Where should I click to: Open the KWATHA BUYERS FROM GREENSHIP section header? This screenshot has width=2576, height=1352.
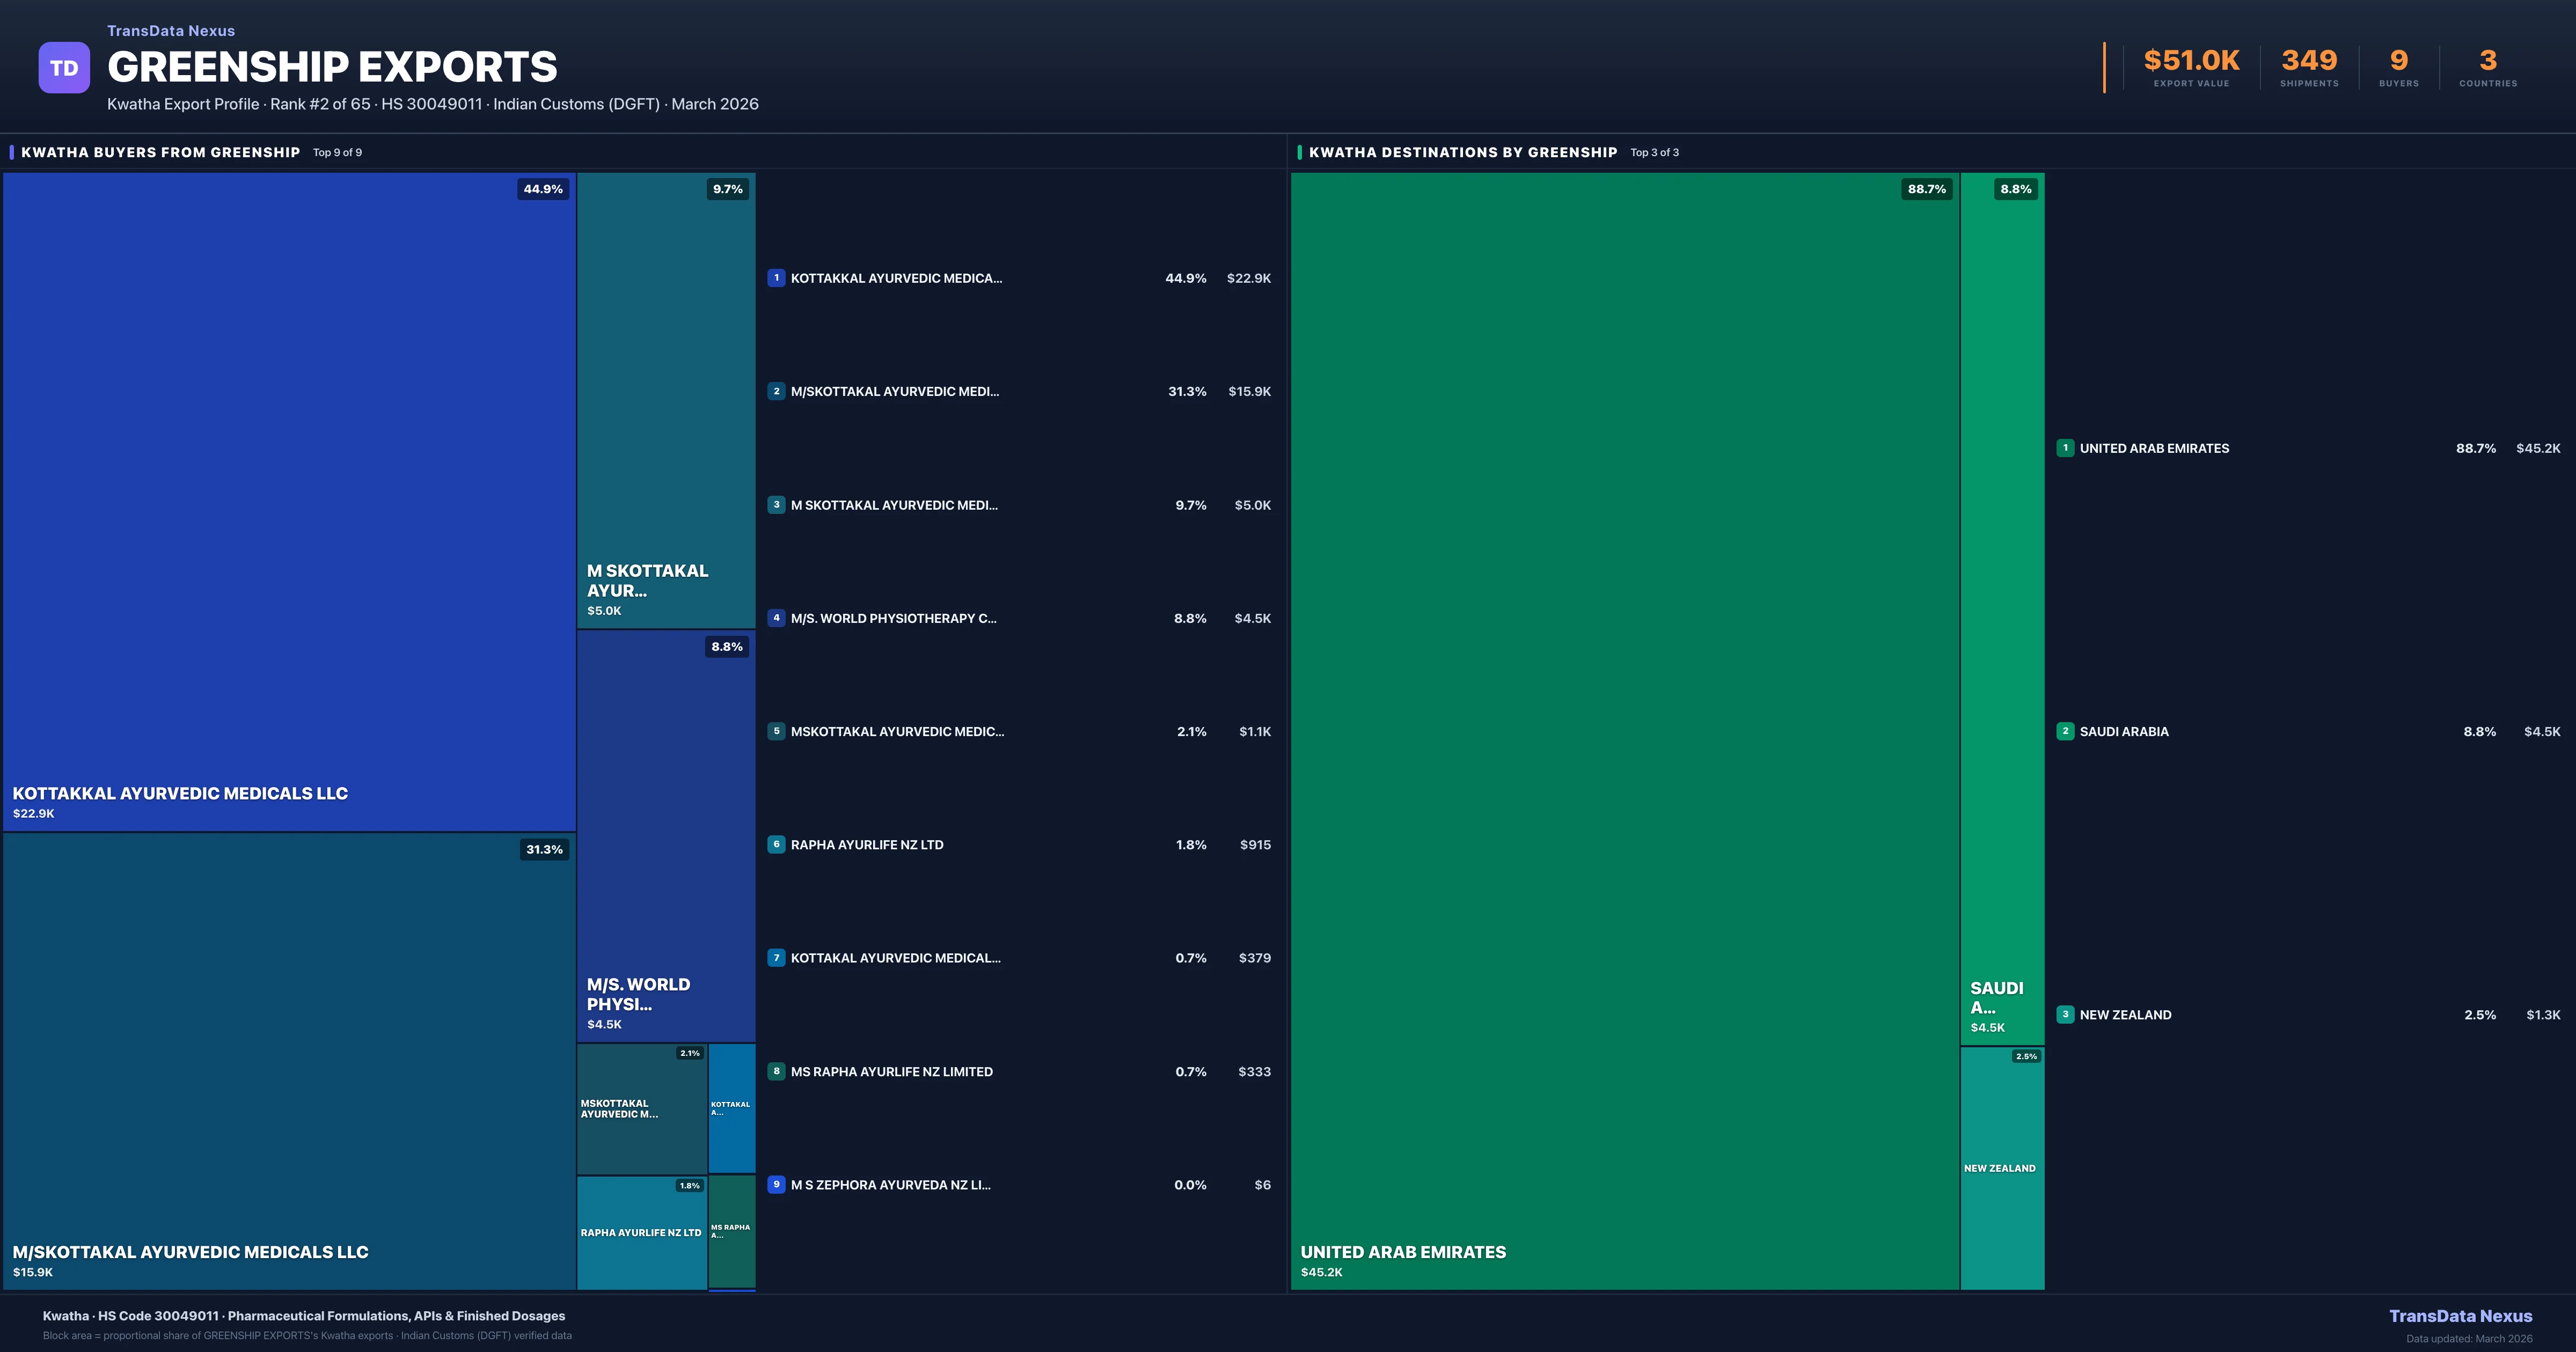160,152
